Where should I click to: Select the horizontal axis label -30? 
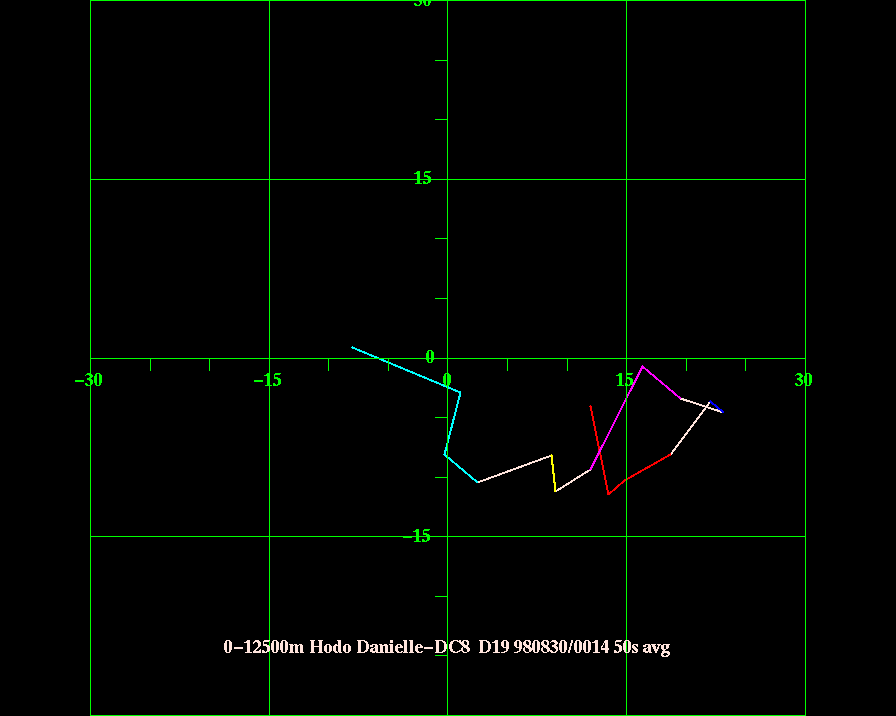pos(89,379)
